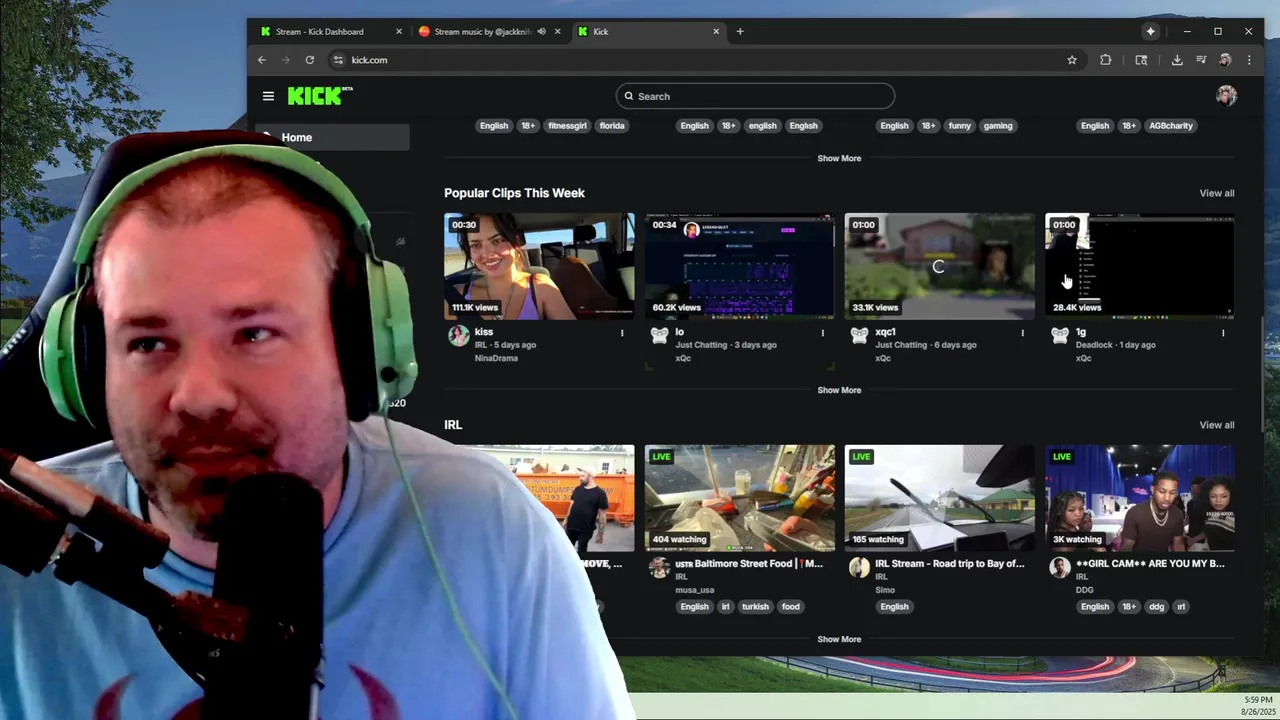1280x720 pixels.
Task: View all IRL streams
Action: pyautogui.click(x=1217, y=425)
